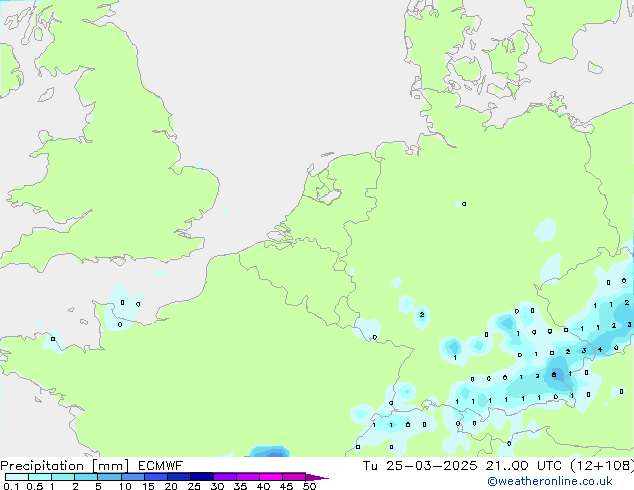Click the 30–35 mm purple legend swatch

click(225, 477)
